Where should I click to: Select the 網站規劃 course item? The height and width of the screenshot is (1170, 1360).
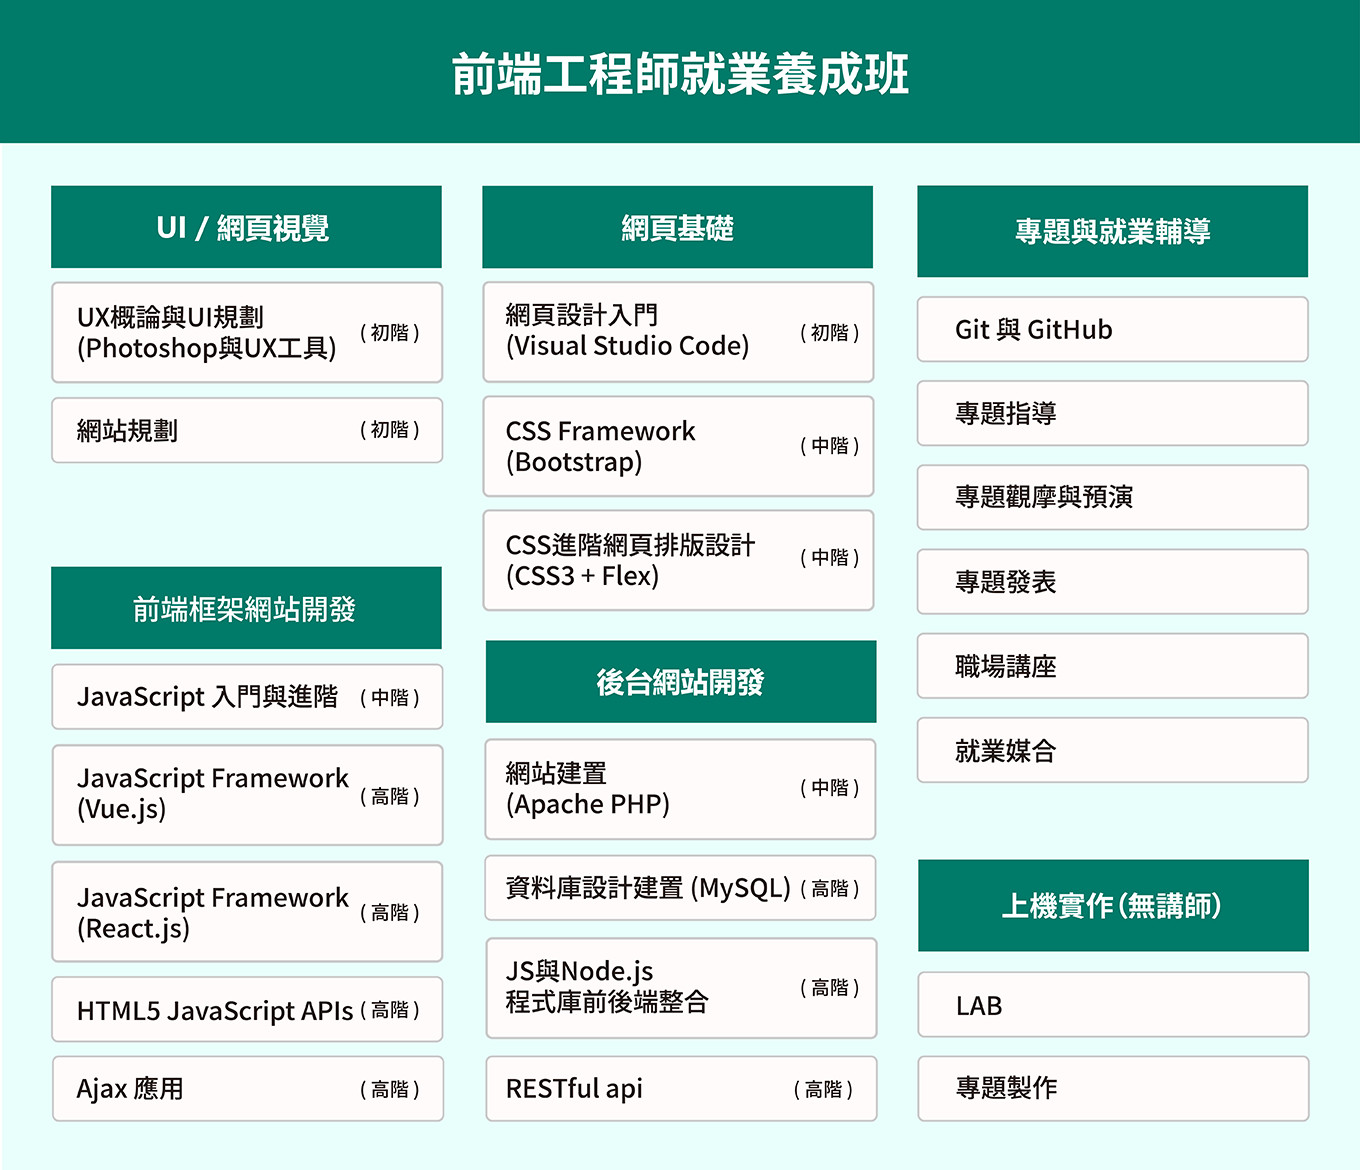246,430
